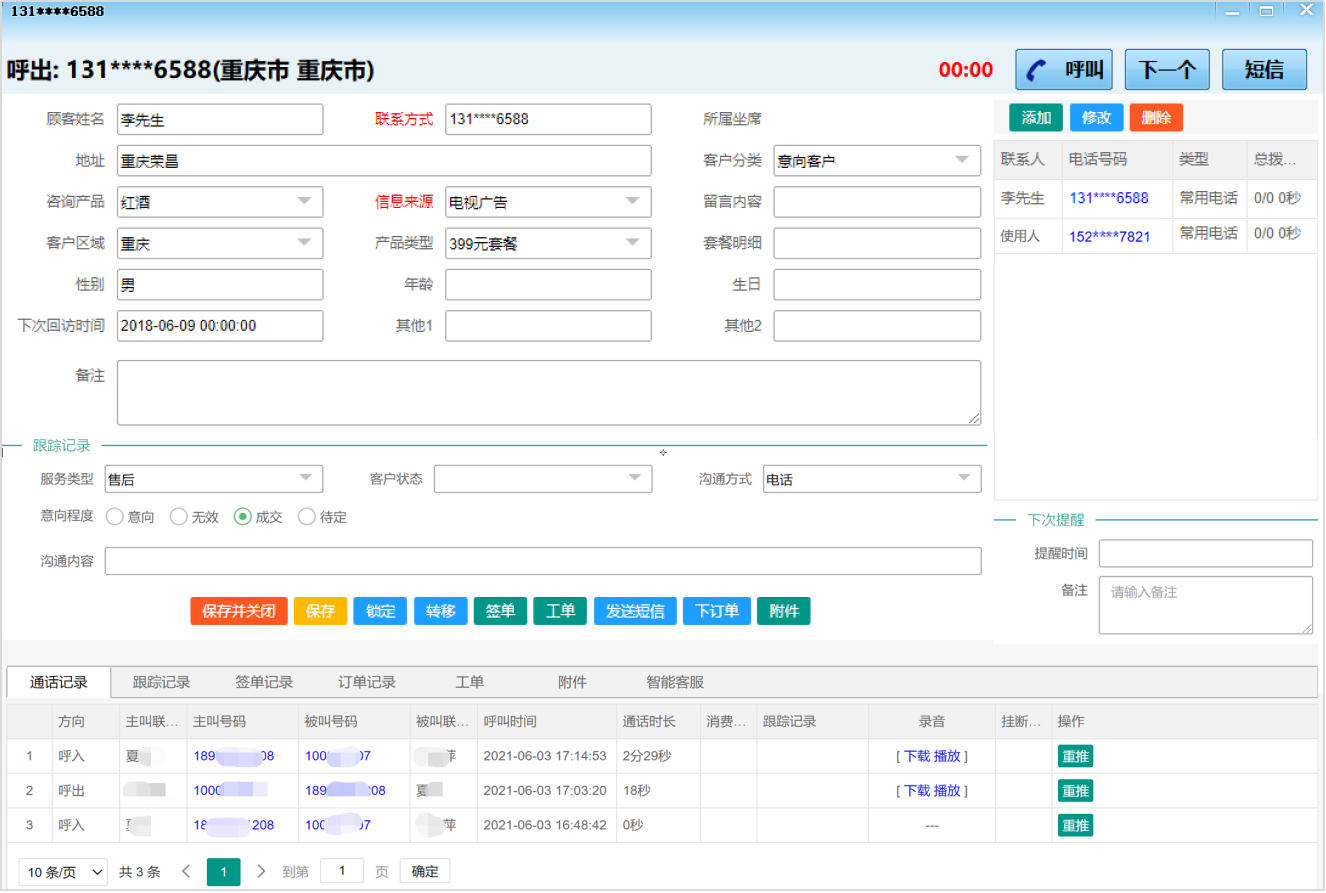The width and height of the screenshot is (1326, 893).
Task: Click previous page arrow in pagination
Action: [x=185, y=871]
